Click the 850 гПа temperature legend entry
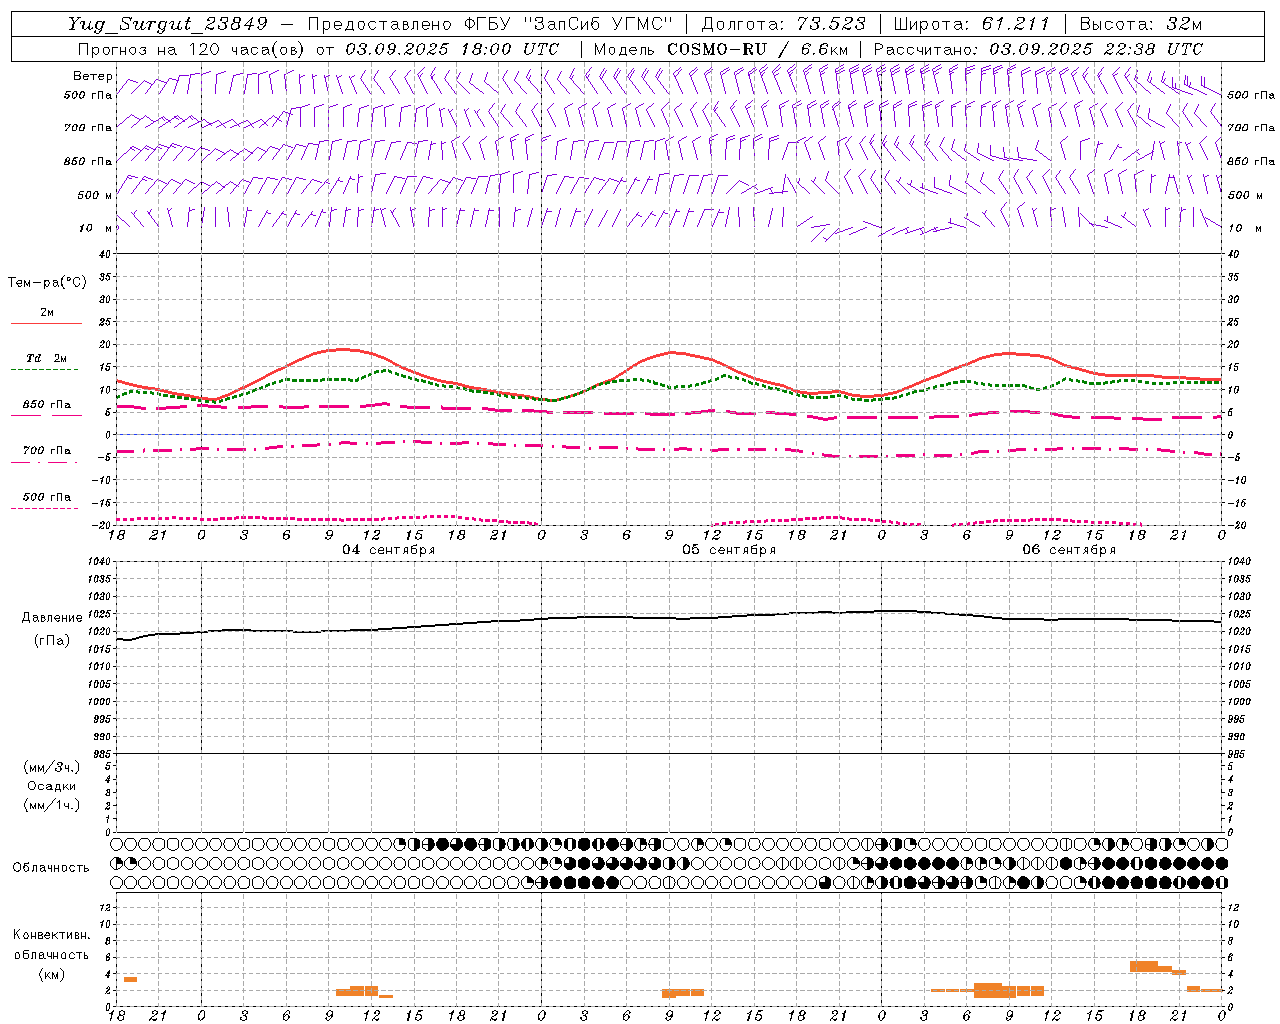 (47, 405)
